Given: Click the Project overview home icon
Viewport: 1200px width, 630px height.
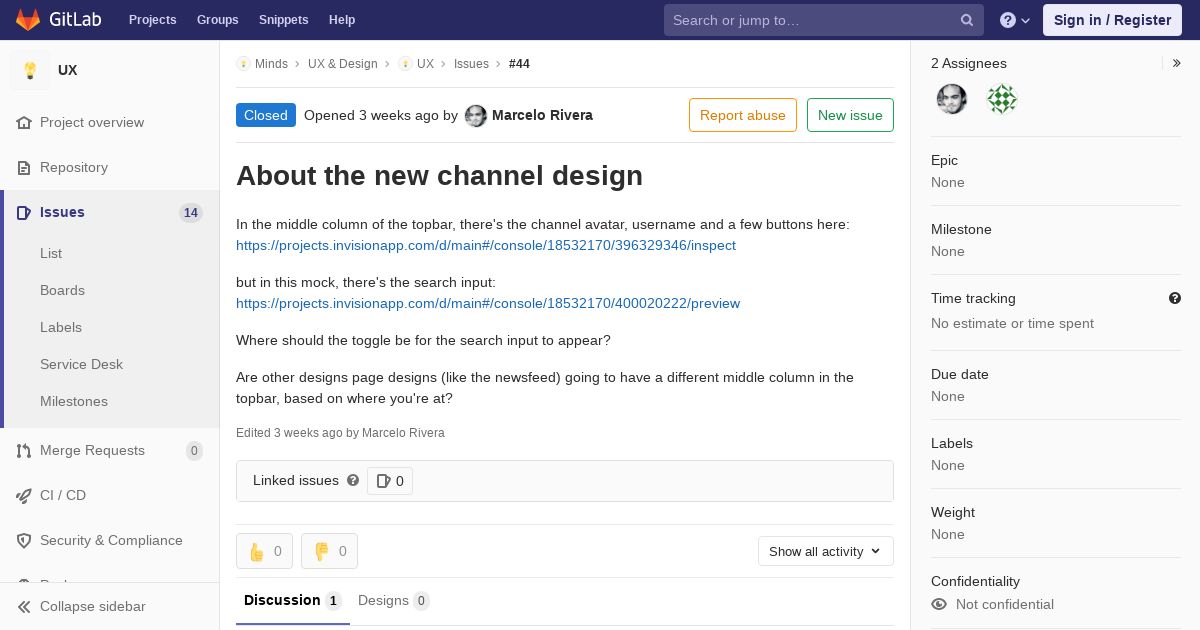Looking at the screenshot, I should (x=24, y=123).
